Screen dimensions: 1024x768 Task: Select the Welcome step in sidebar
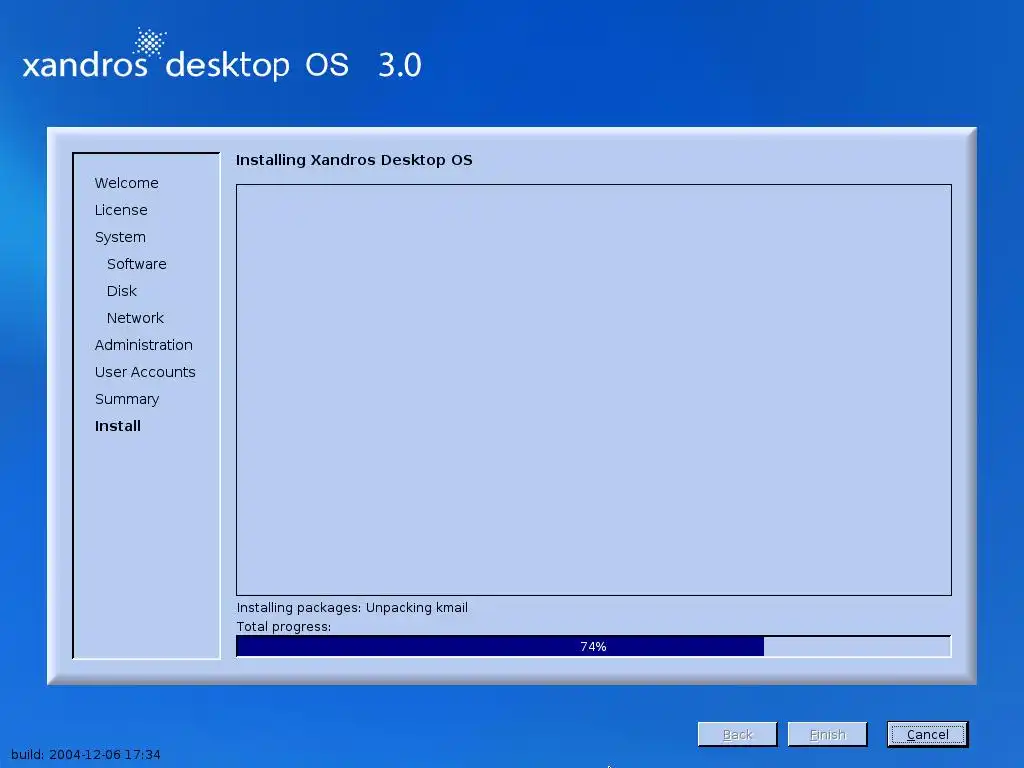pos(127,183)
